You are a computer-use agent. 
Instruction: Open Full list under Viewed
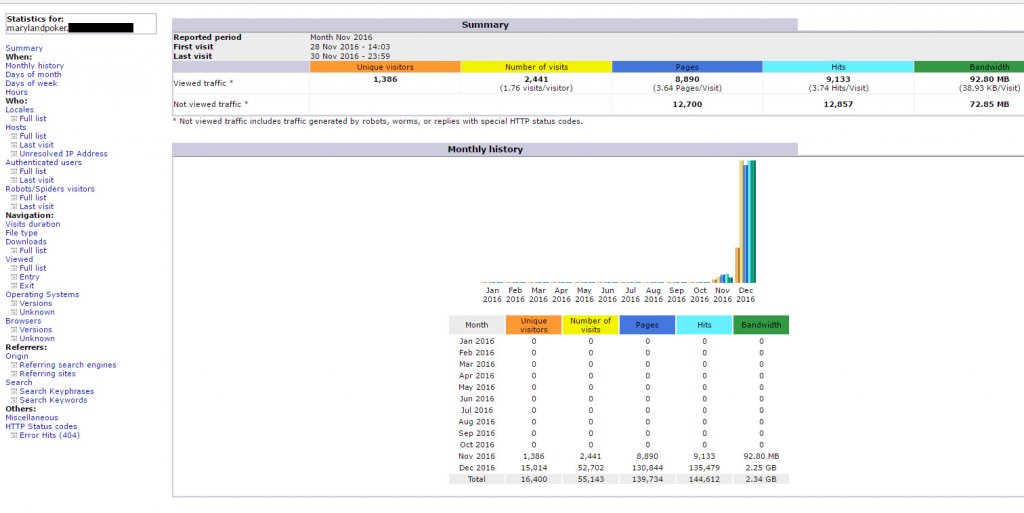33,268
